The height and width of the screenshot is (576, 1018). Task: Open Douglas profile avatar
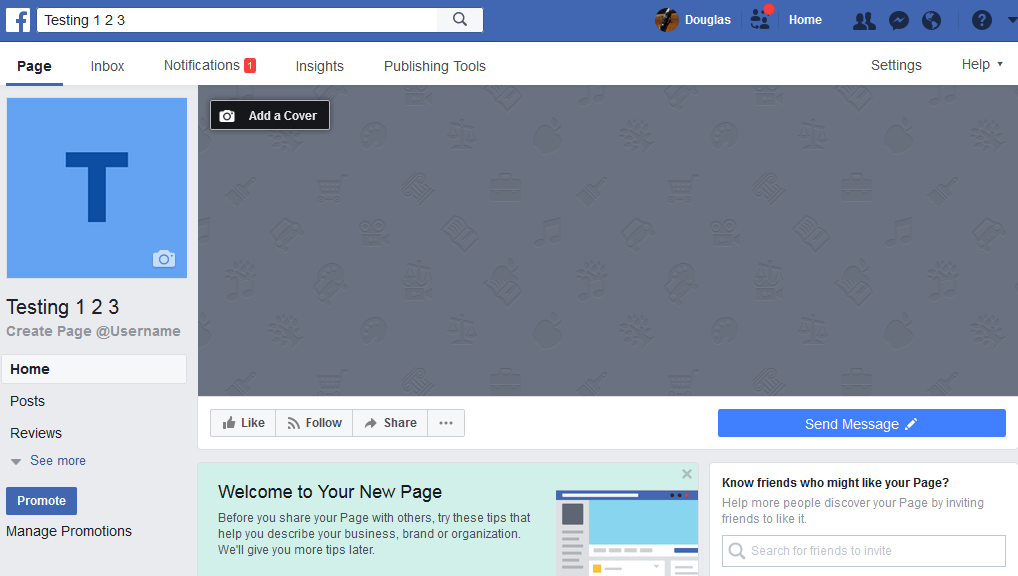(666, 20)
